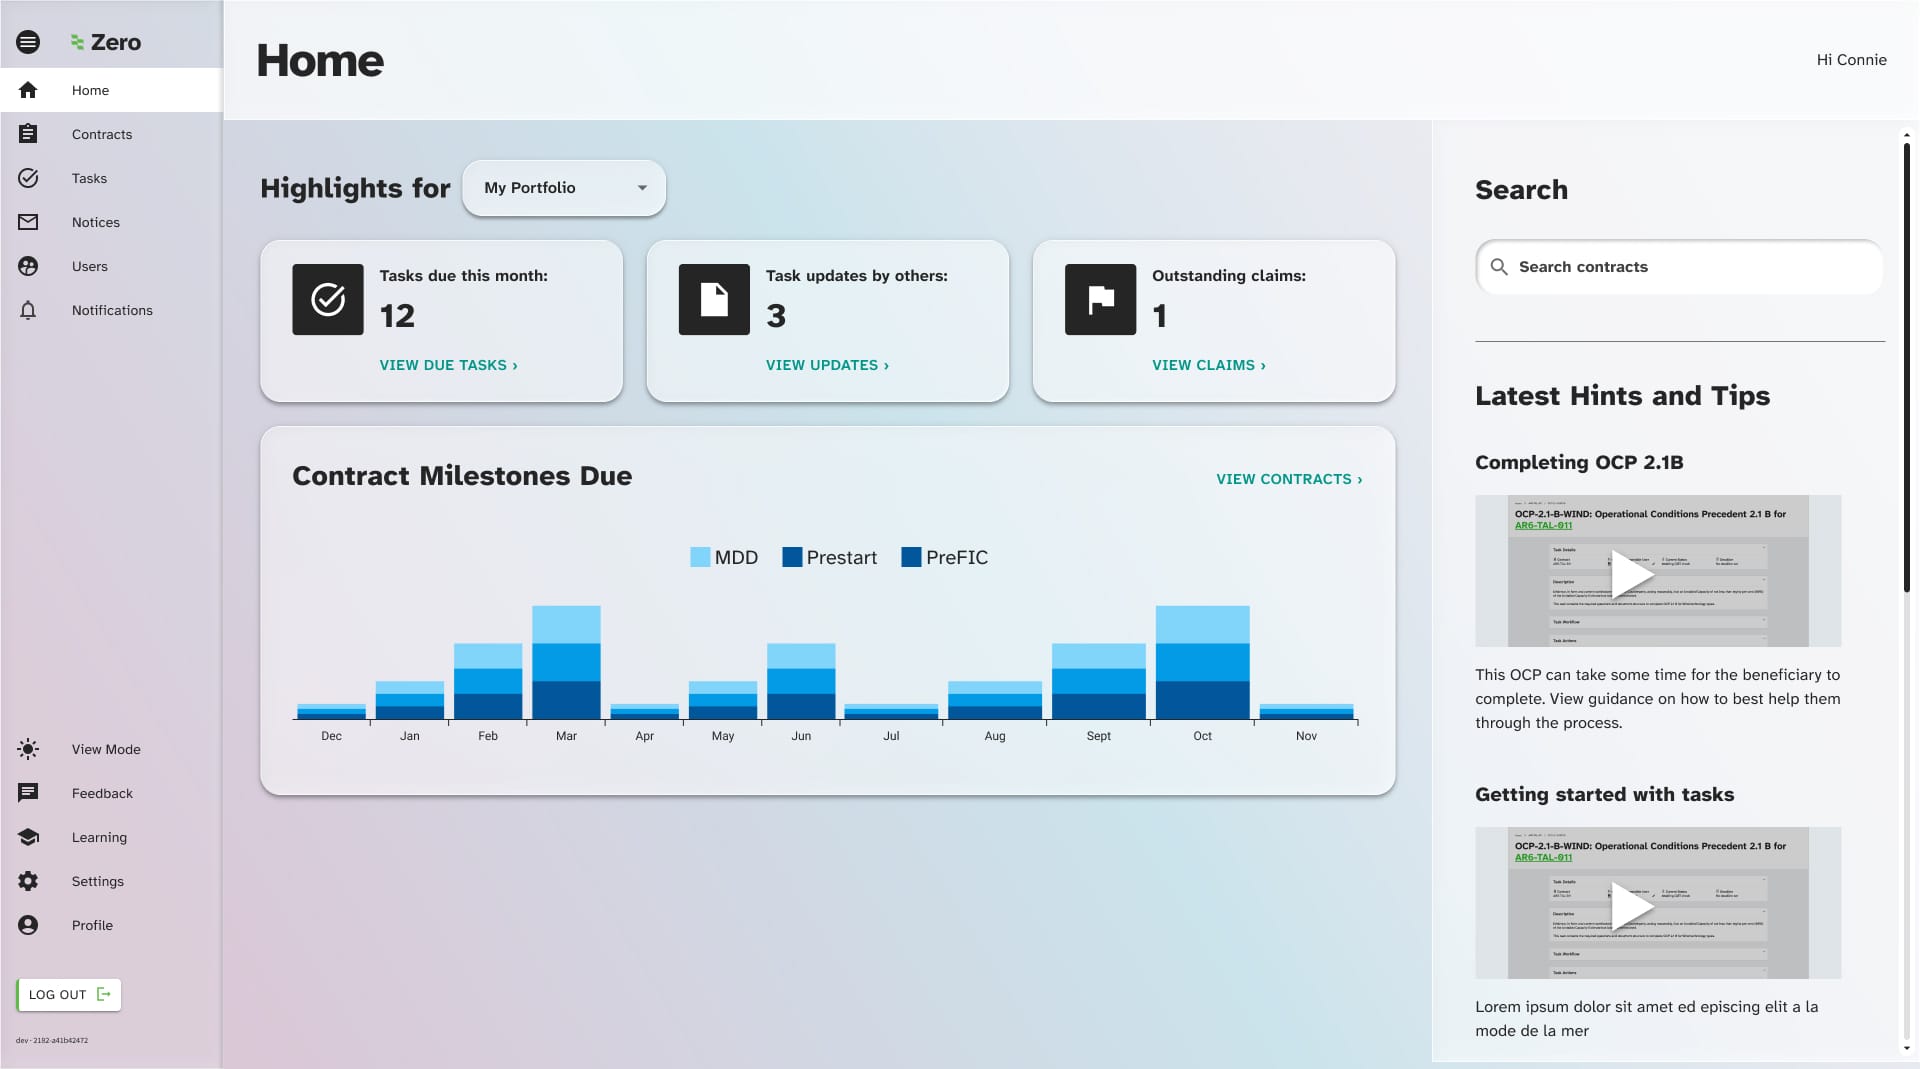1920x1069 pixels.
Task: Click the VIEW DUE TASKS link
Action: tap(448, 365)
